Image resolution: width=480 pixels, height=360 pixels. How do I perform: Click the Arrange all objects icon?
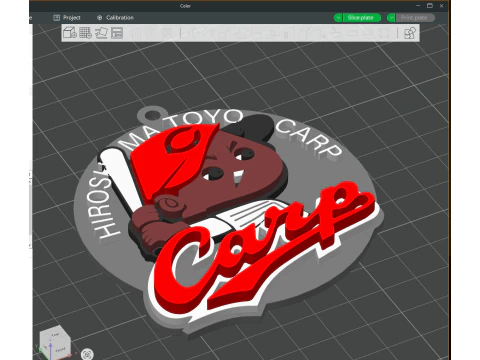[117, 33]
